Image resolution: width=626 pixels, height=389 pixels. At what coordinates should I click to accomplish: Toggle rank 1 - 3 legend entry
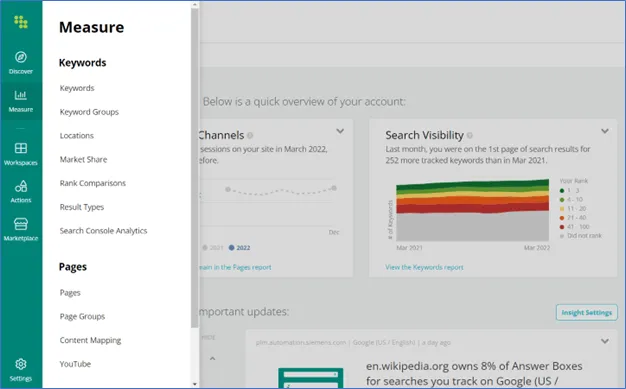point(570,191)
